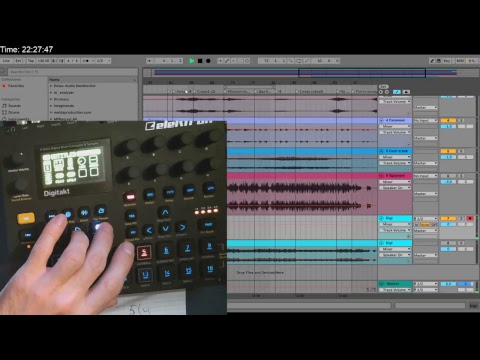Image resolution: width=480 pixels, height=360 pixels.
Task: Open second Digi track Master output dropdown
Action: click(x=426, y=255)
